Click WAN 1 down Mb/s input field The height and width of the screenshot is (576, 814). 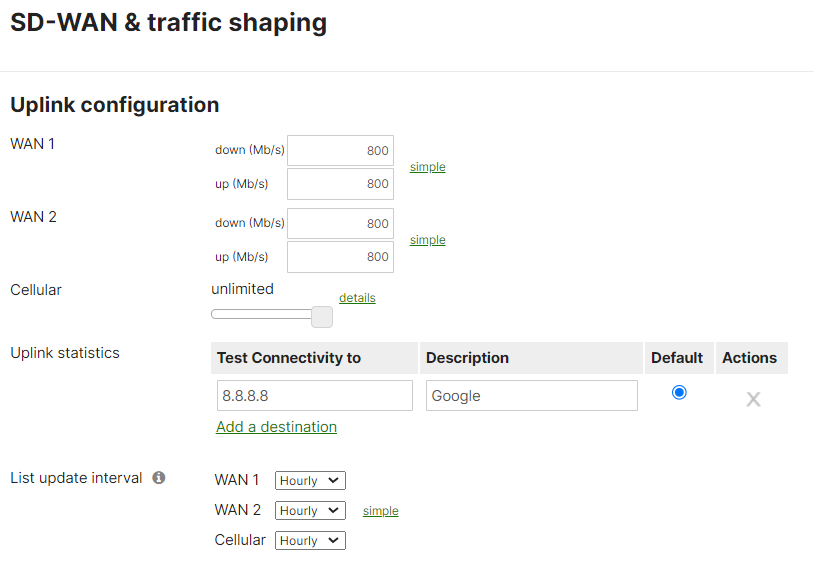(x=340, y=150)
